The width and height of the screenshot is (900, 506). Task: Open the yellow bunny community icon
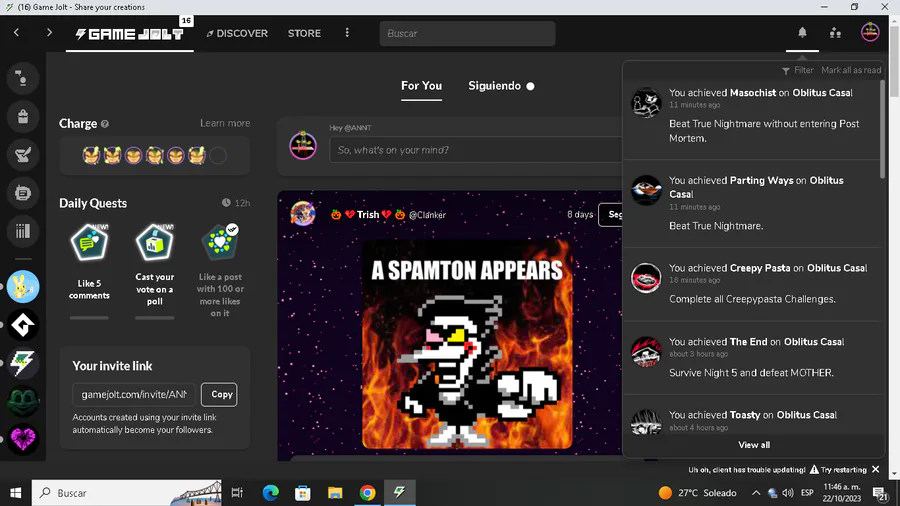(23, 286)
